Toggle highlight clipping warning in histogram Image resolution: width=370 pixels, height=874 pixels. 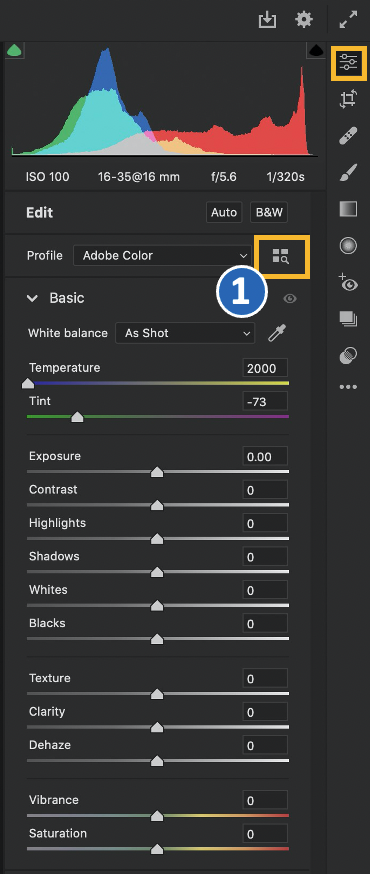(x=317, y=51)
